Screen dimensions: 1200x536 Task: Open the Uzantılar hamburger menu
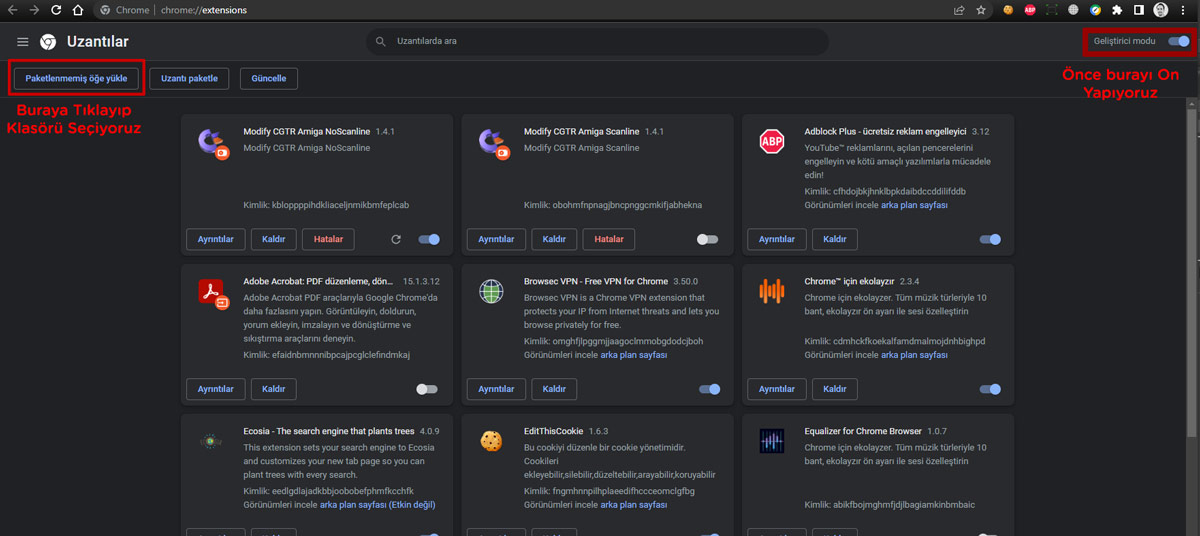(23, 42)
